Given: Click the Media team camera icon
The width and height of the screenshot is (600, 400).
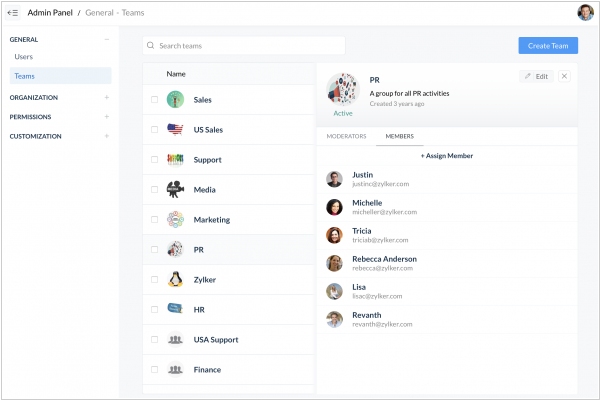Looking at the screenshot, I should point(175,190).
